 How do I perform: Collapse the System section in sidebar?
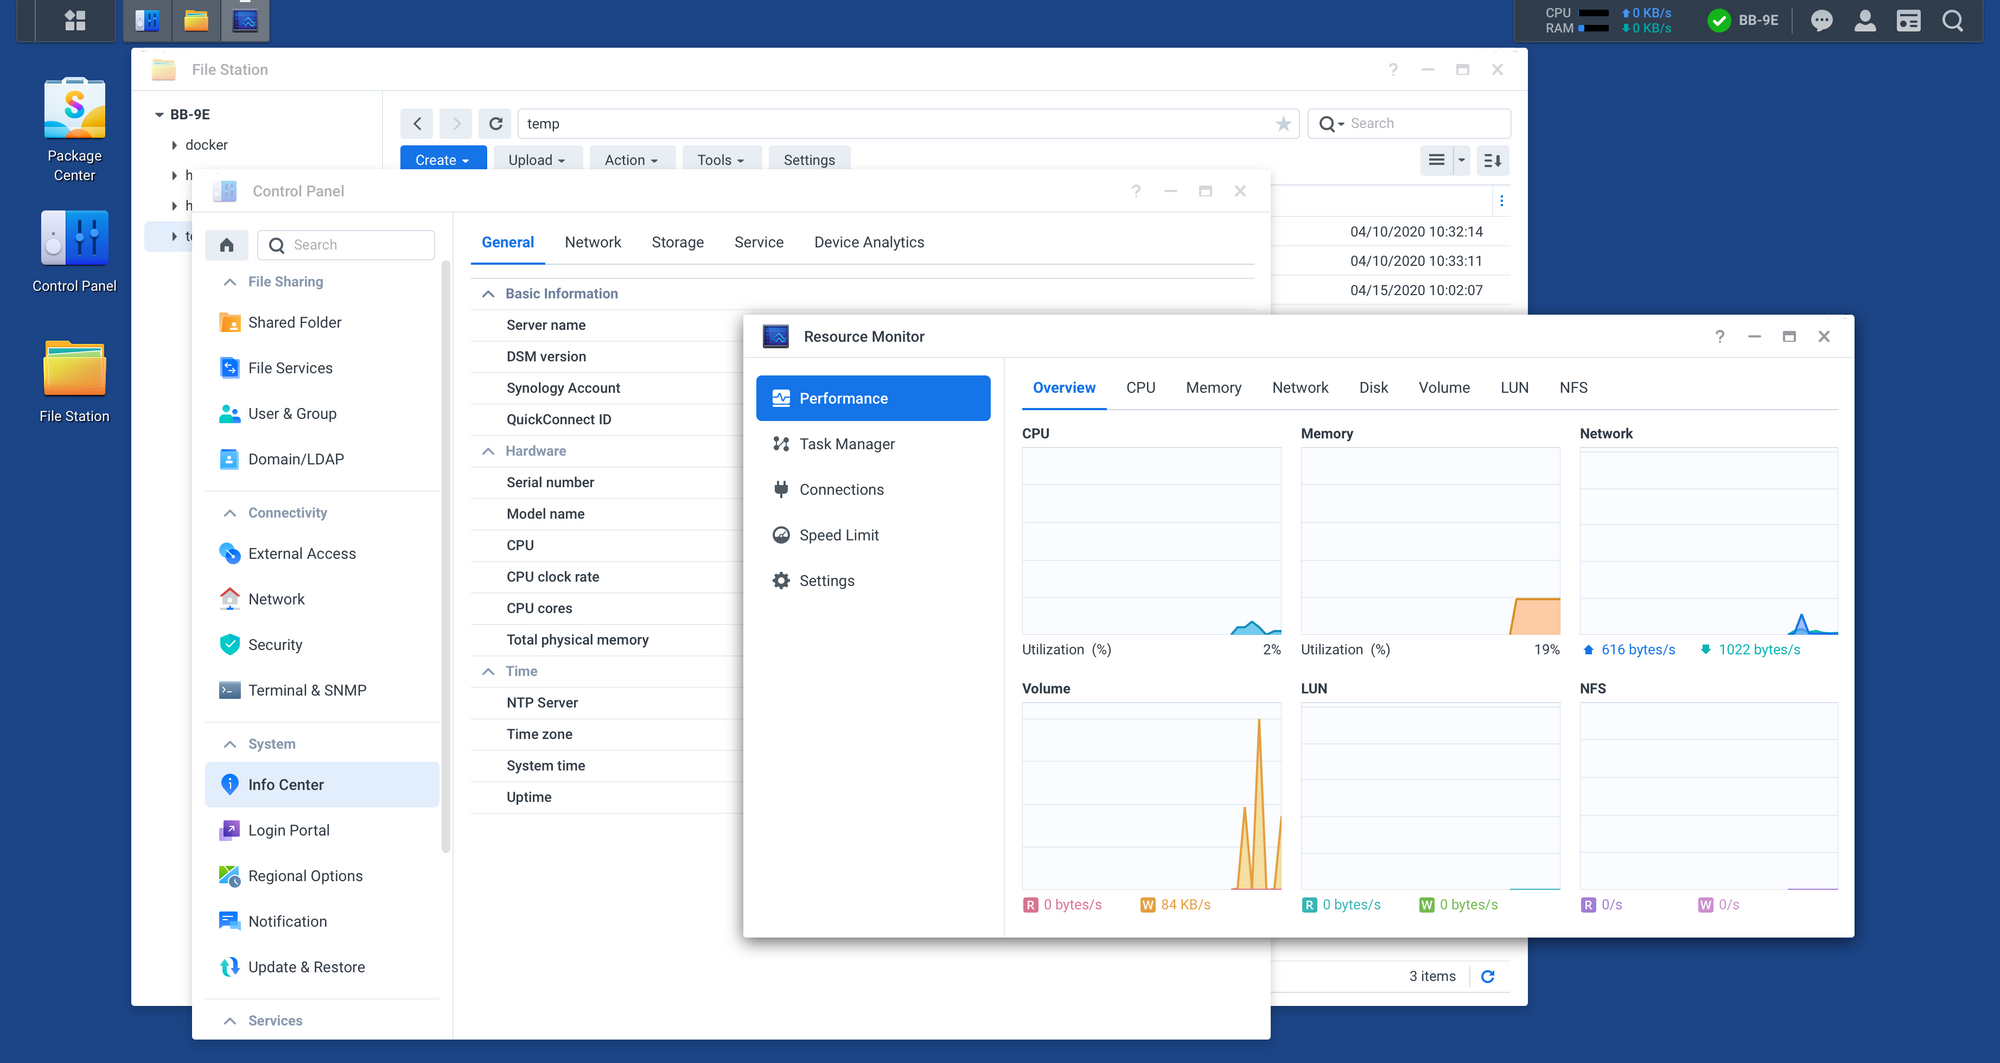(230, 744)
